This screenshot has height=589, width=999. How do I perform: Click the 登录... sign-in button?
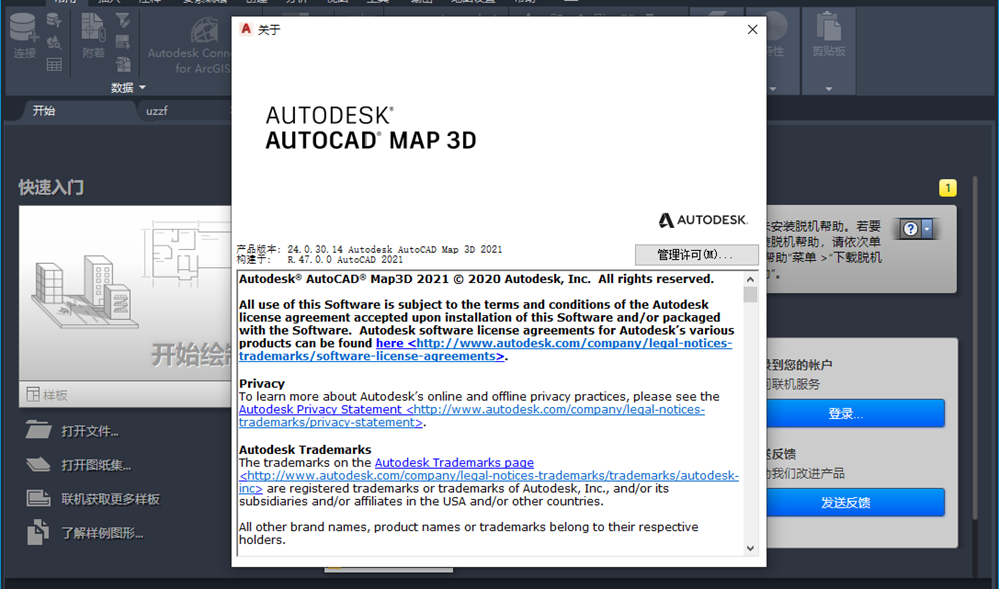pos(854,413)
